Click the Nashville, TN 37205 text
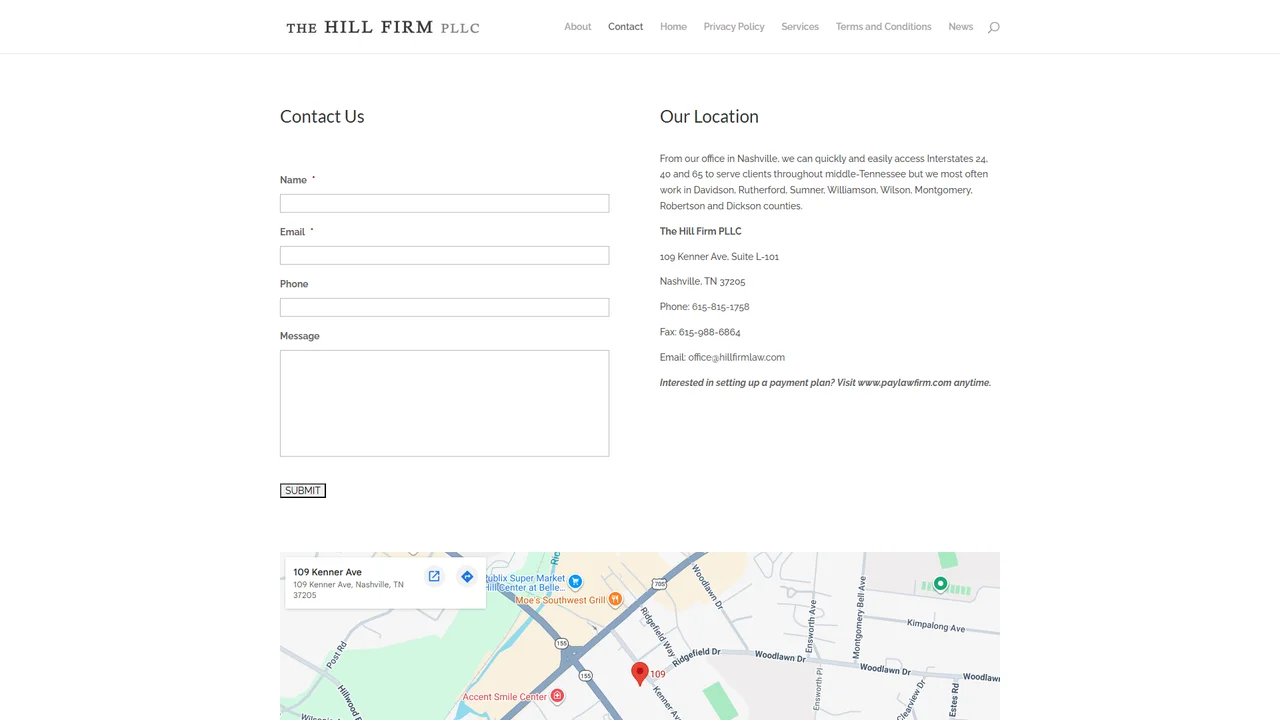 click(x=702, y=282)
